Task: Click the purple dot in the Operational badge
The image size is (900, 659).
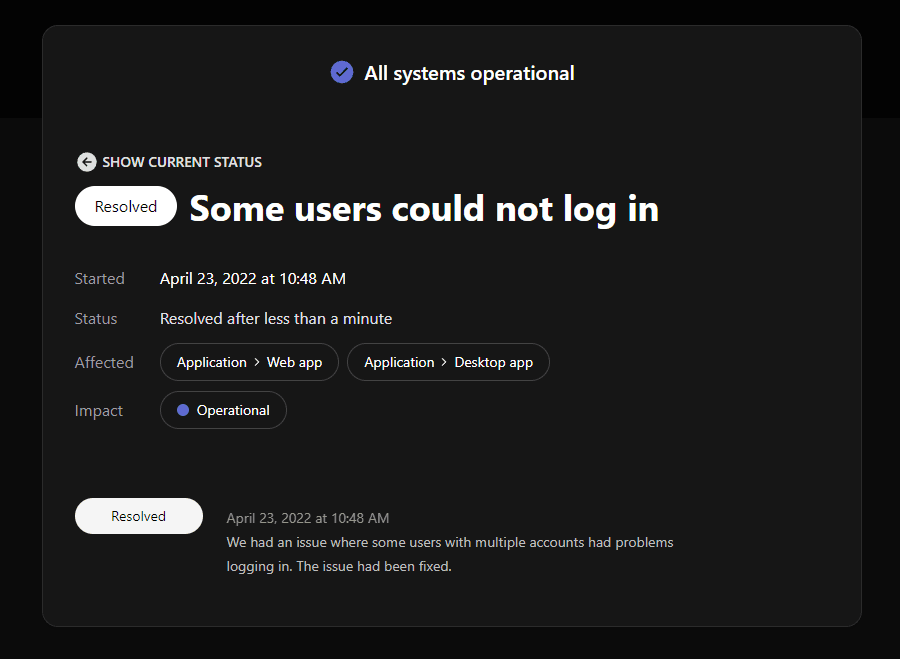Action: (183, 410)
